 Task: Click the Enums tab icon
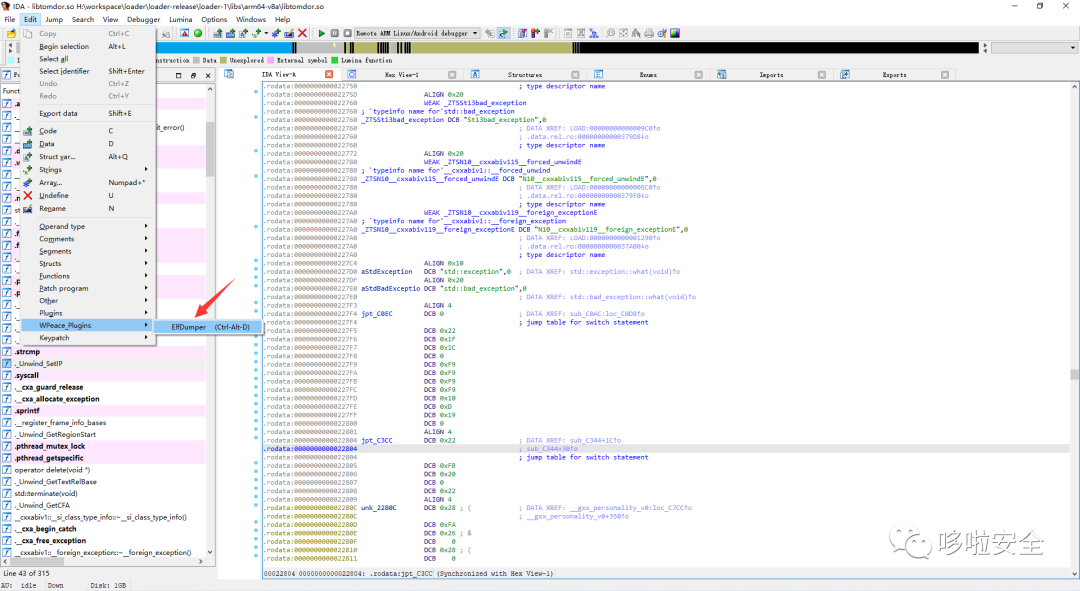[599, 74]
